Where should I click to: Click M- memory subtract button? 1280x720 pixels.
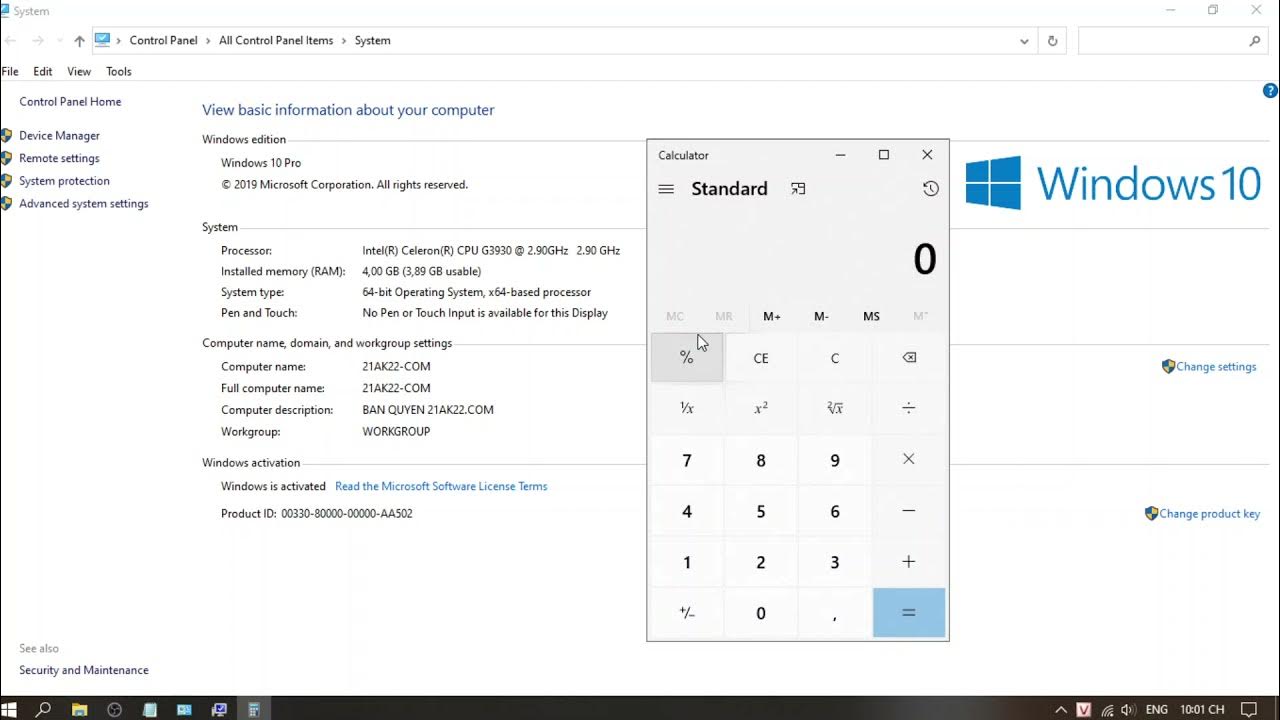coord(822,316)
